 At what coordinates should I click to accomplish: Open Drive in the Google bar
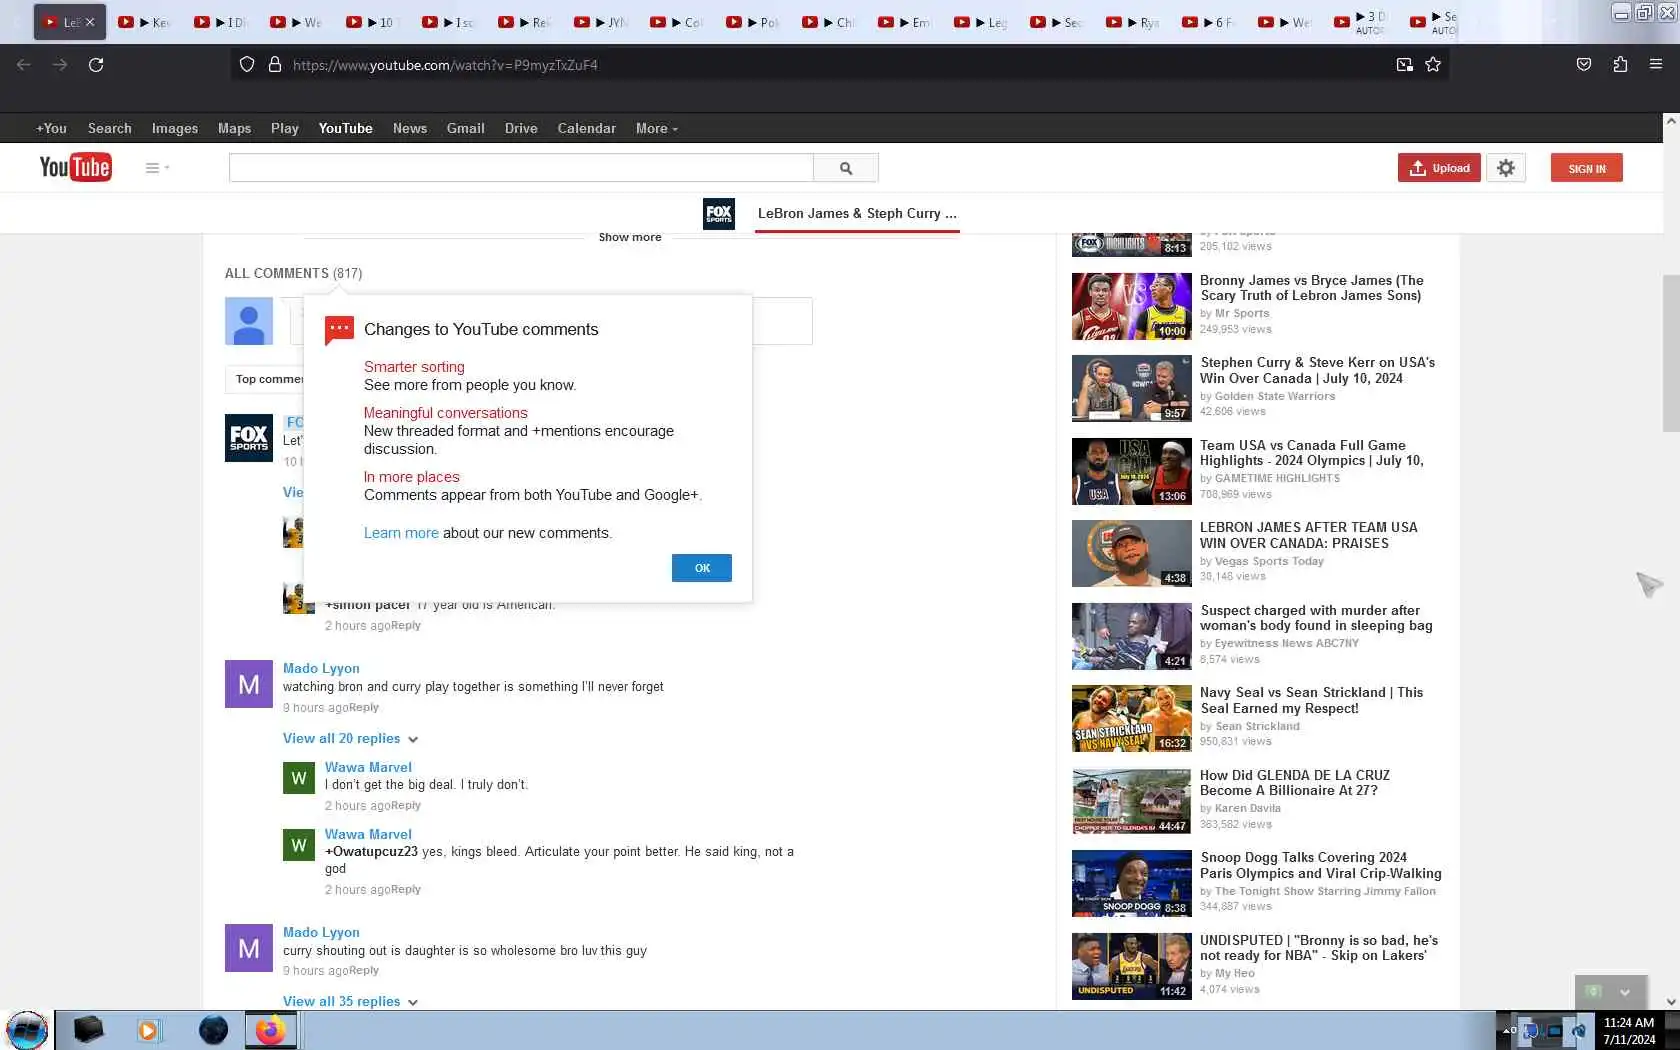click(x=521, y=128)
